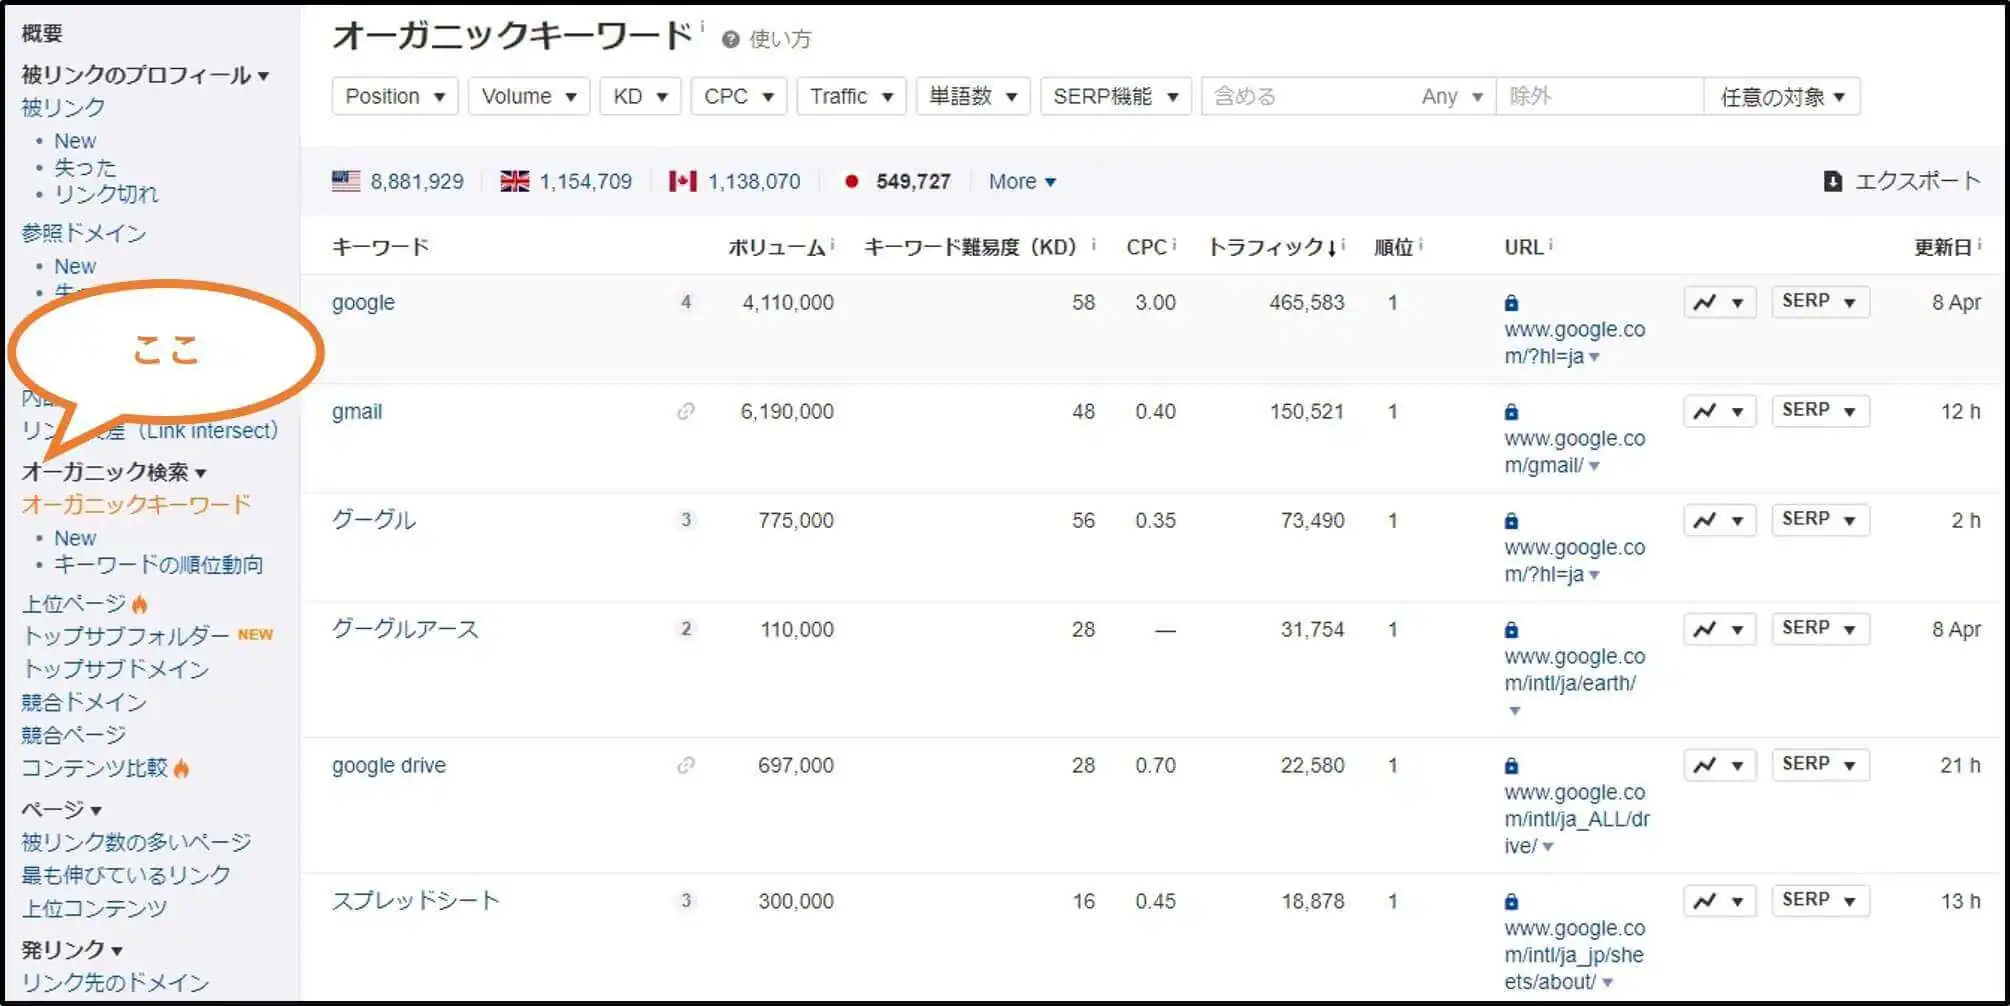Click the flame icon next to 上位ページ

coord(139,604)
